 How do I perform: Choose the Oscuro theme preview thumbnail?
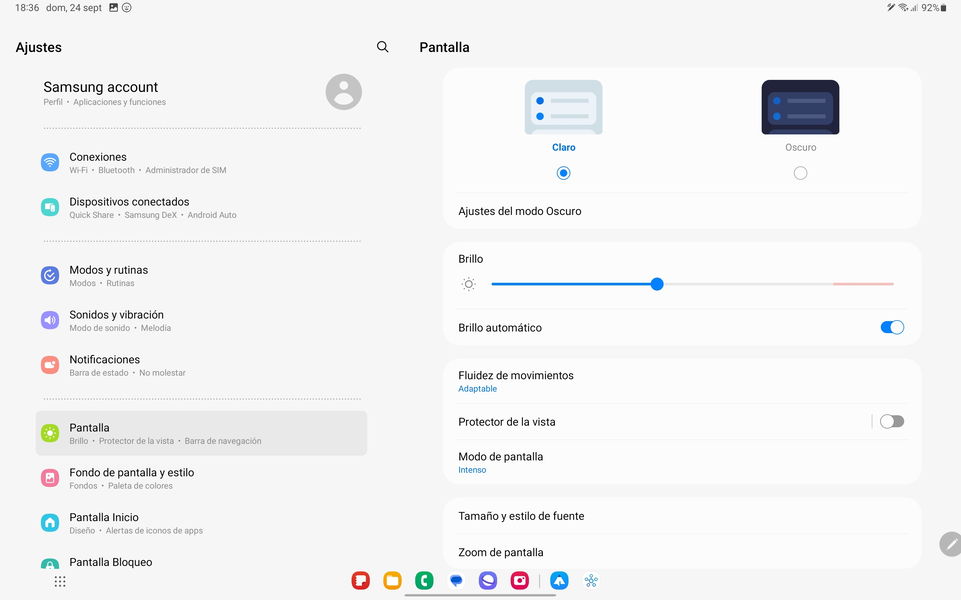pyautogui.click(x=800, y=107)
